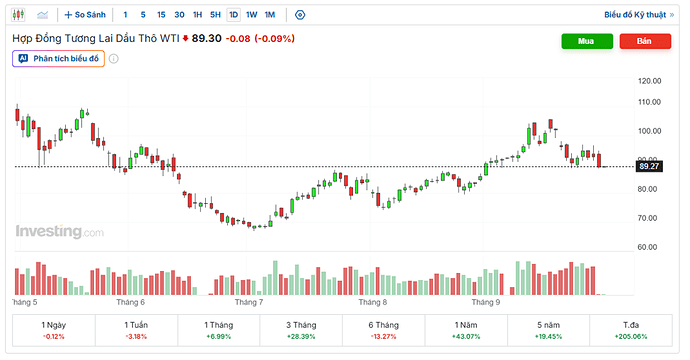Select the candlestick chart type icon

[x=18, y=15]
